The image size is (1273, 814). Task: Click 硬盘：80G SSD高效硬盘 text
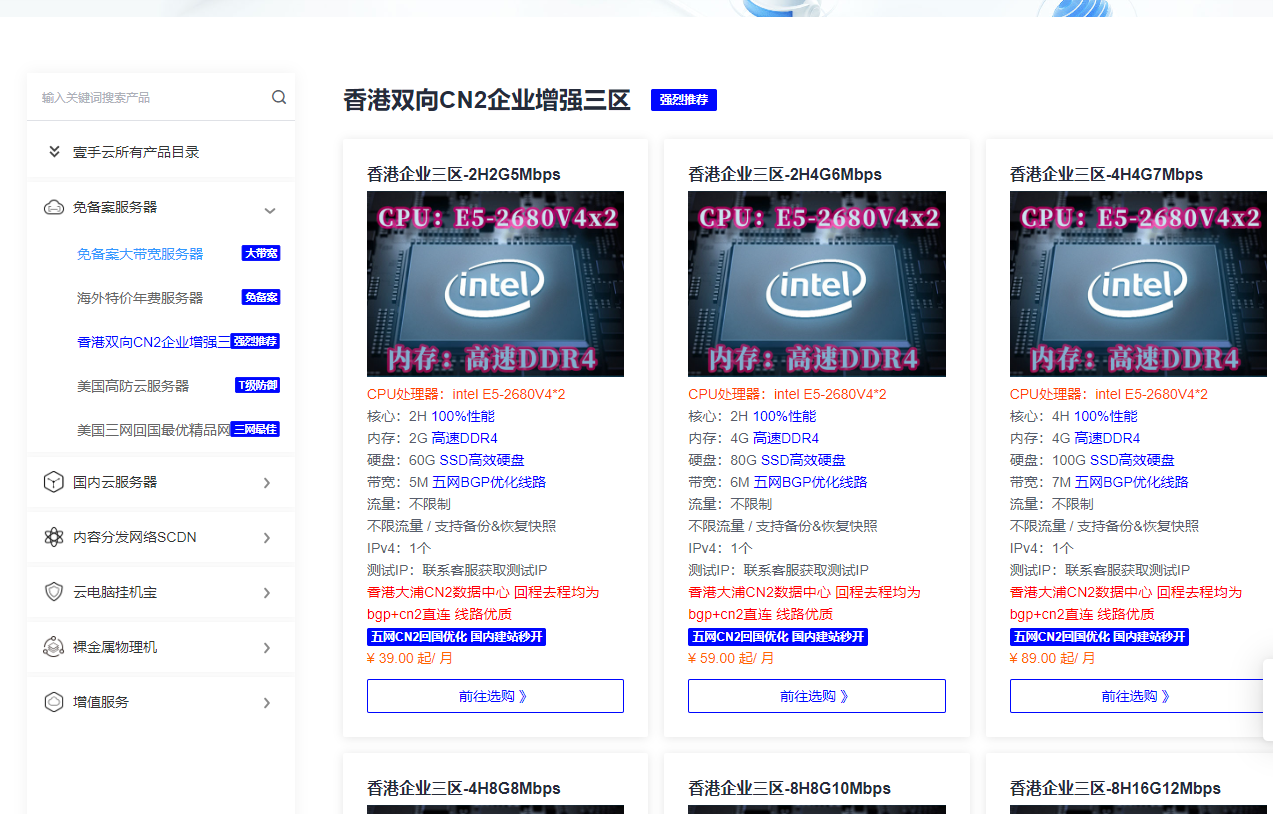click(x=767, y=460)
